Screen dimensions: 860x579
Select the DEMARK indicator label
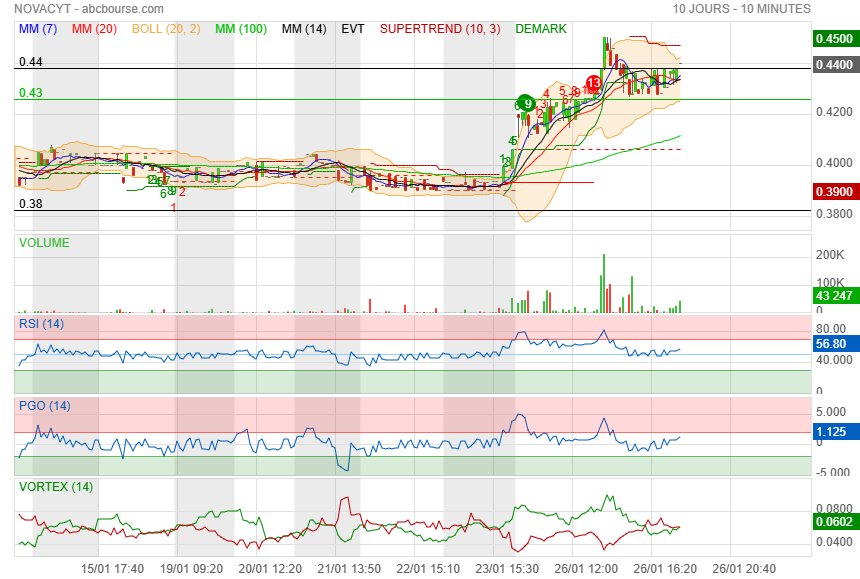(x=541, y=29)
